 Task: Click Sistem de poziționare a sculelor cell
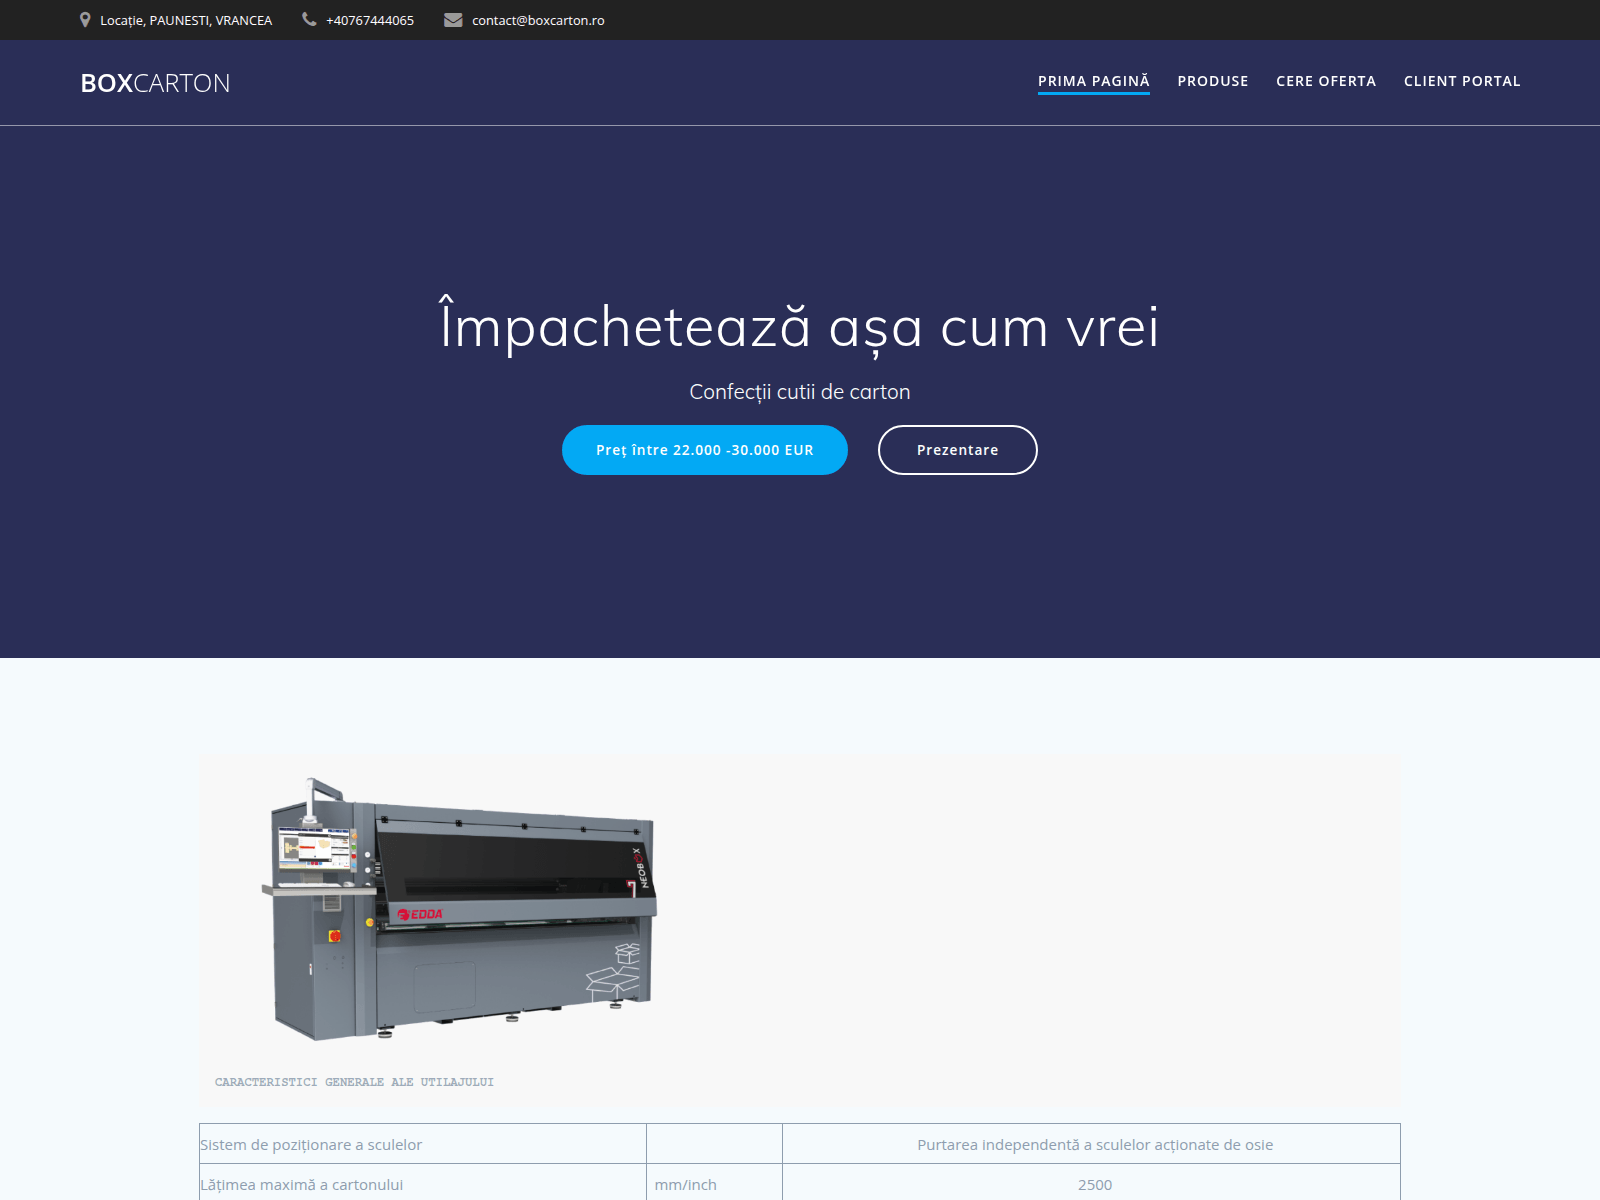pos(423,1144)
